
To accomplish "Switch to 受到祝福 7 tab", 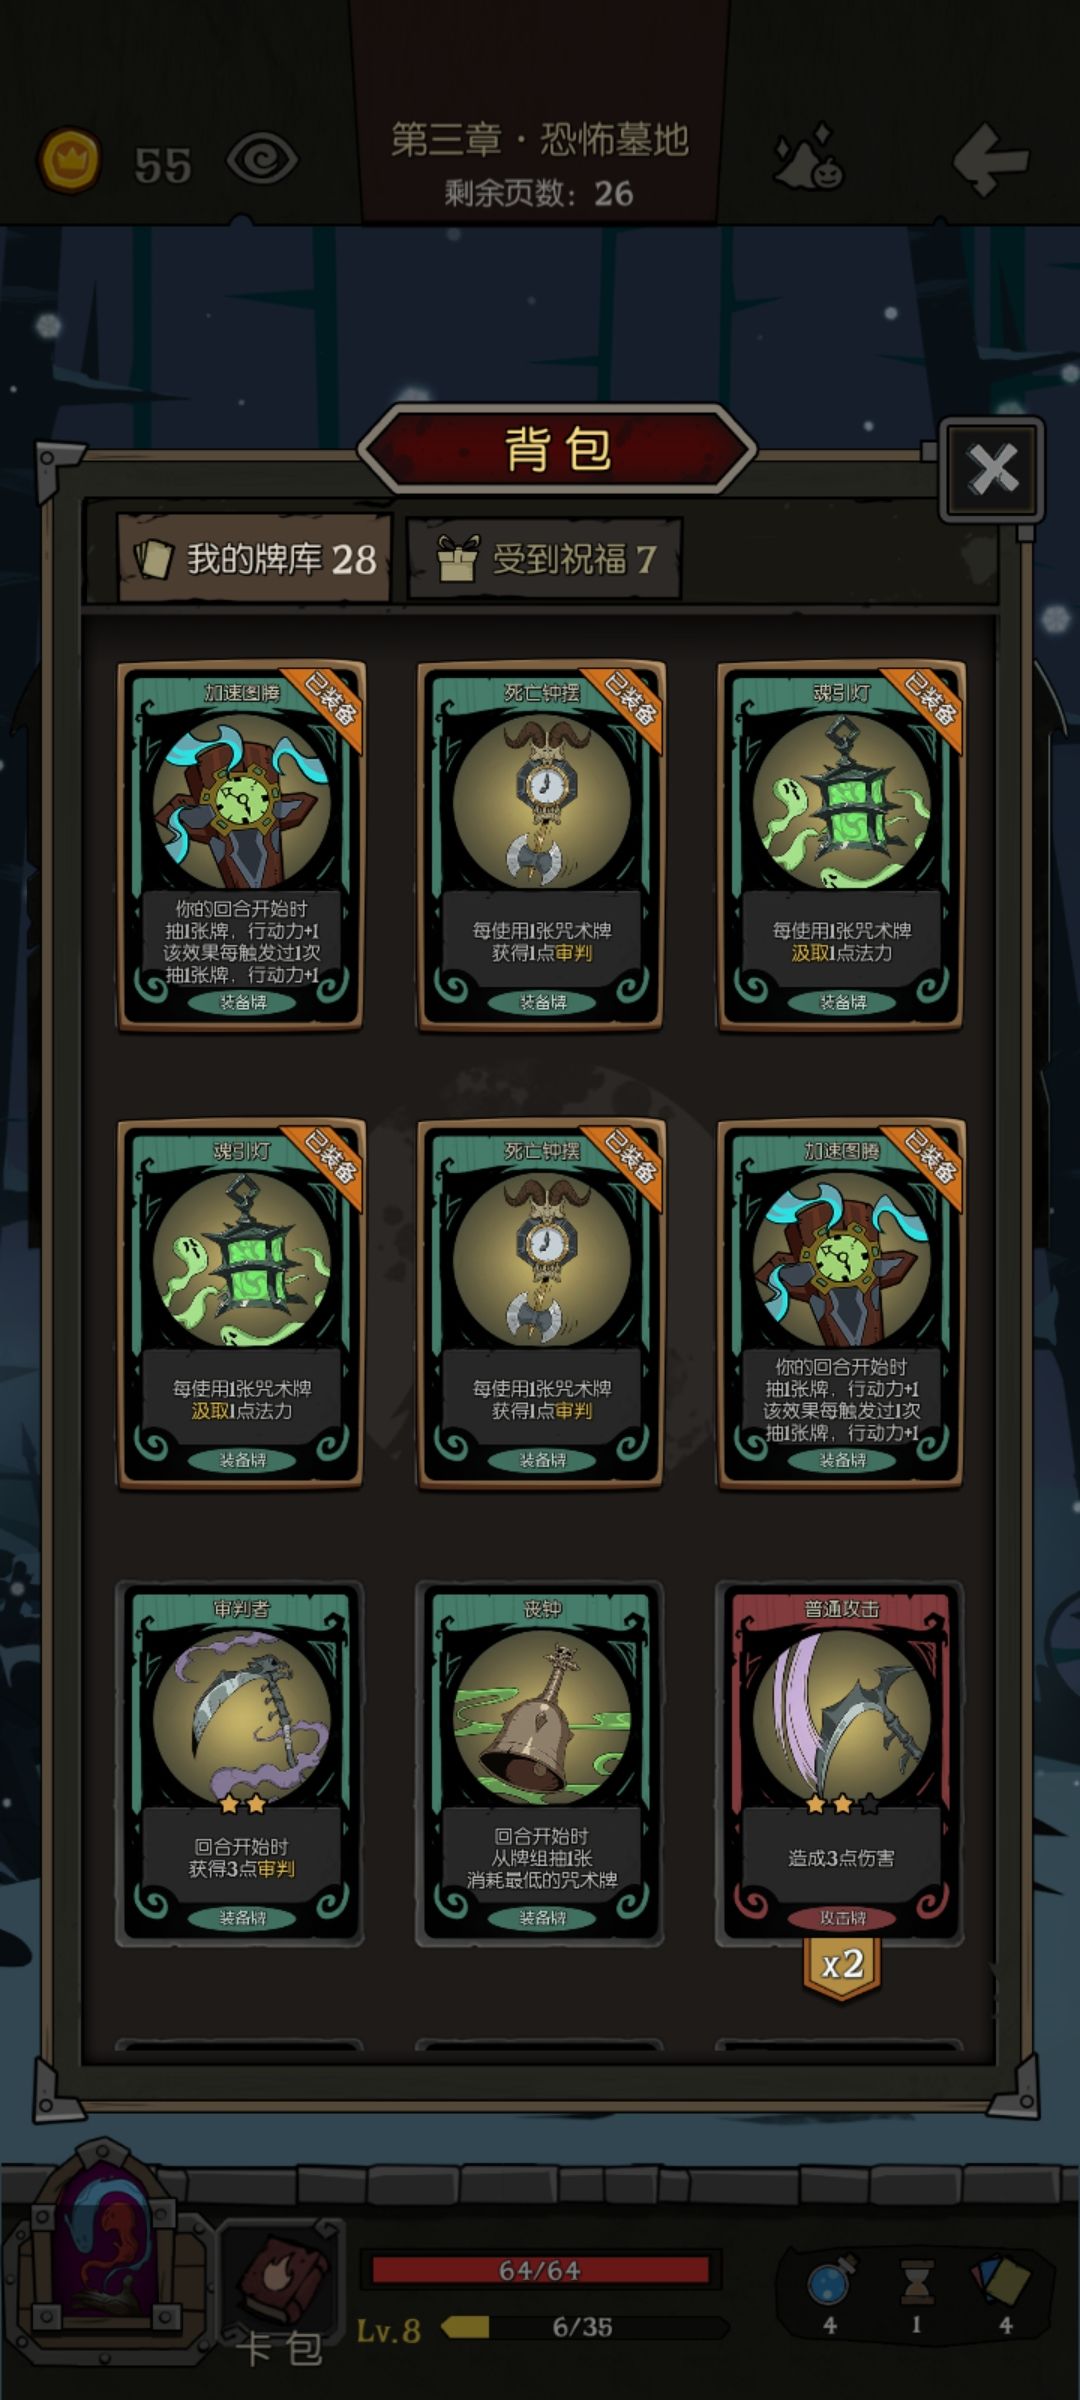I will pyautogui.click(x=544, y=558).
